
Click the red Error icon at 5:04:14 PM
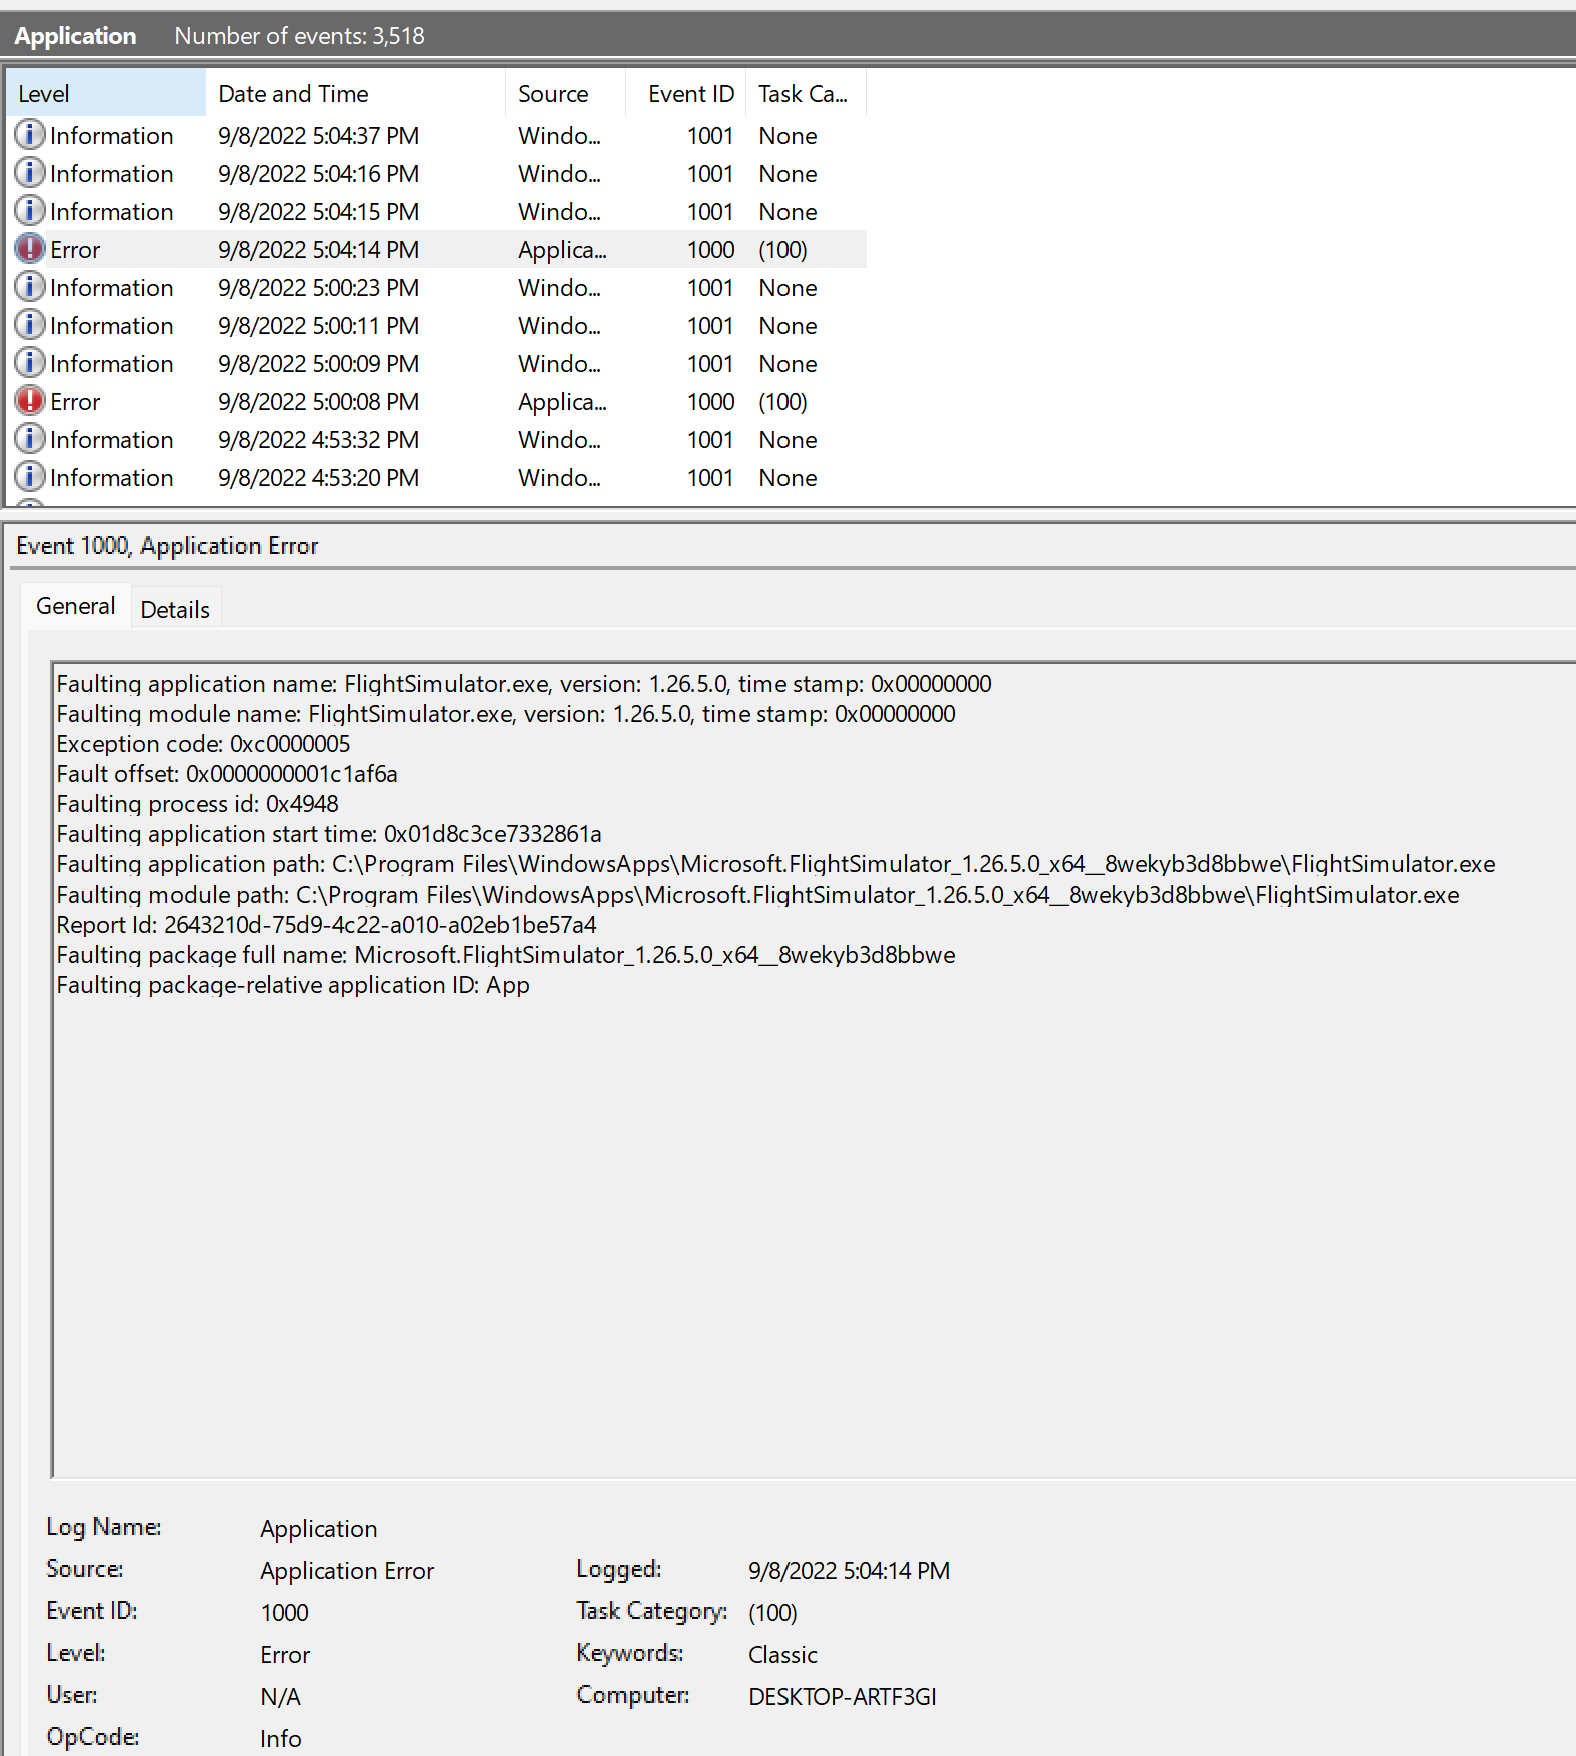tap(30, 248)
